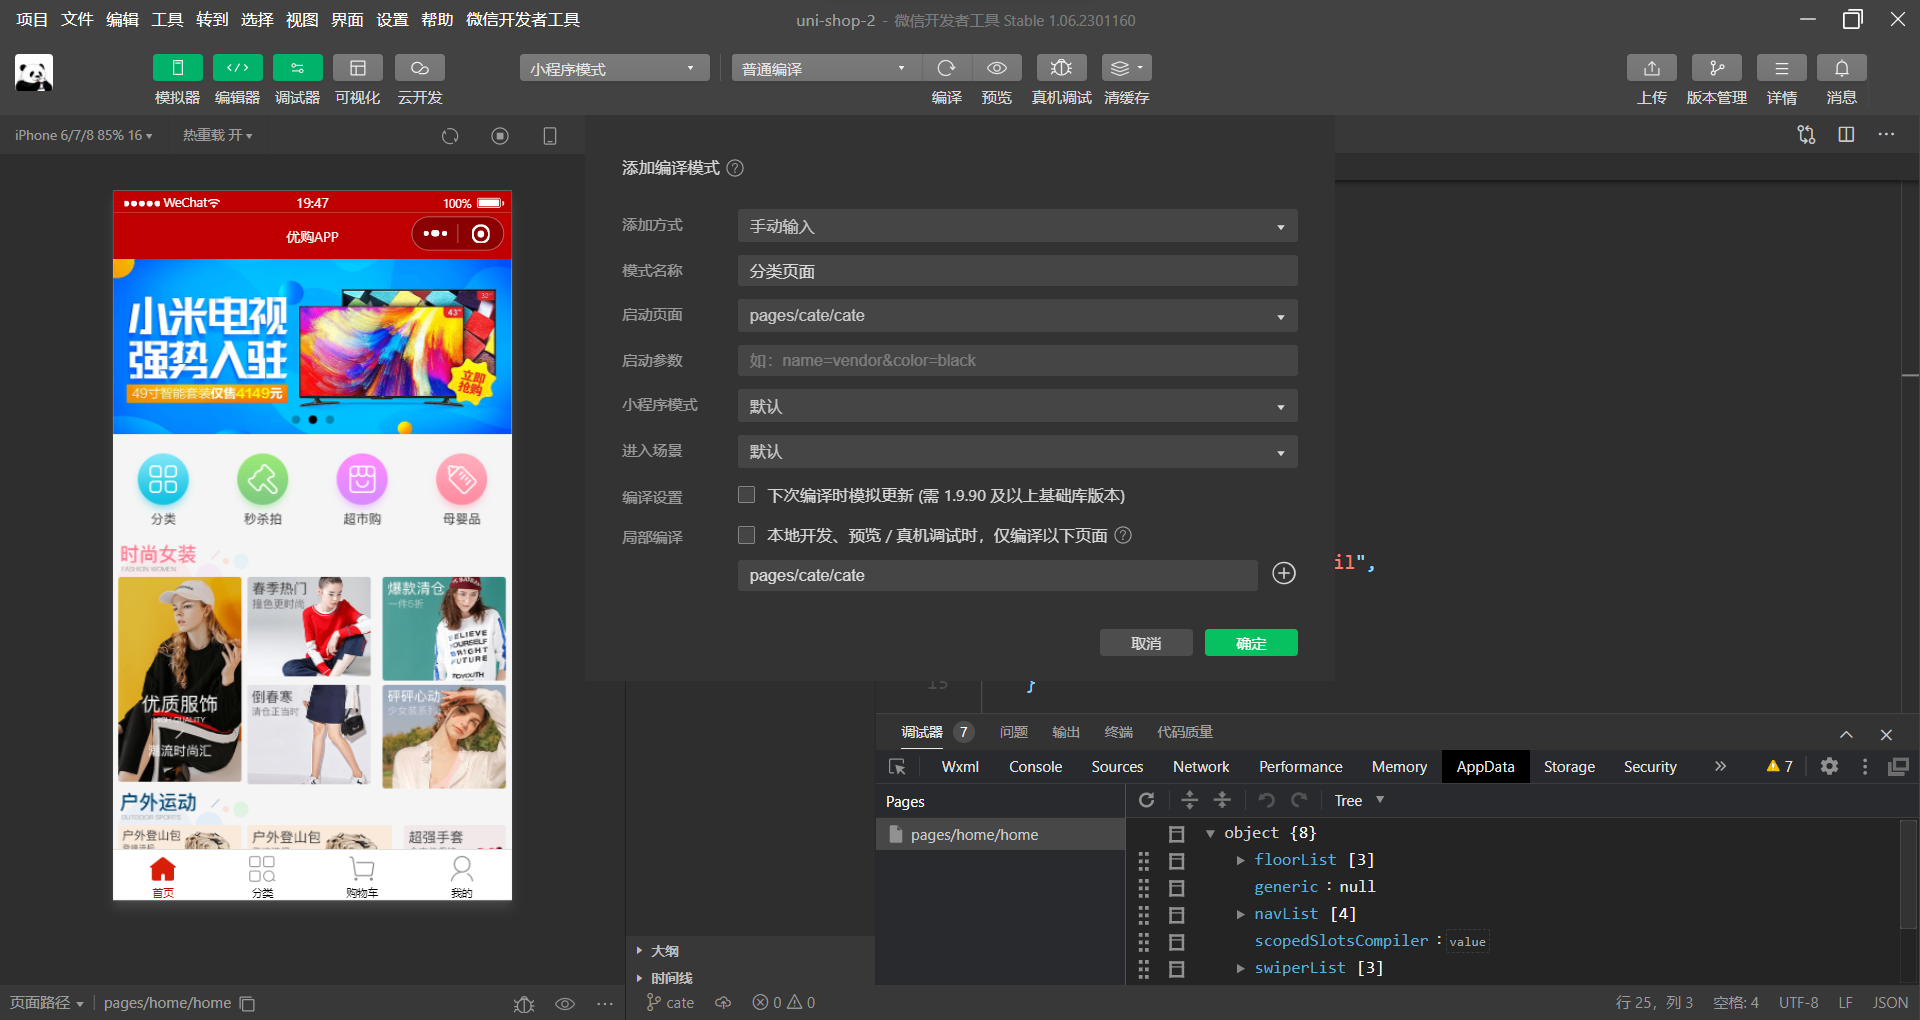Click the plus icon to add page
Screen dimensions: 1920x1020
coord(1284,573)
